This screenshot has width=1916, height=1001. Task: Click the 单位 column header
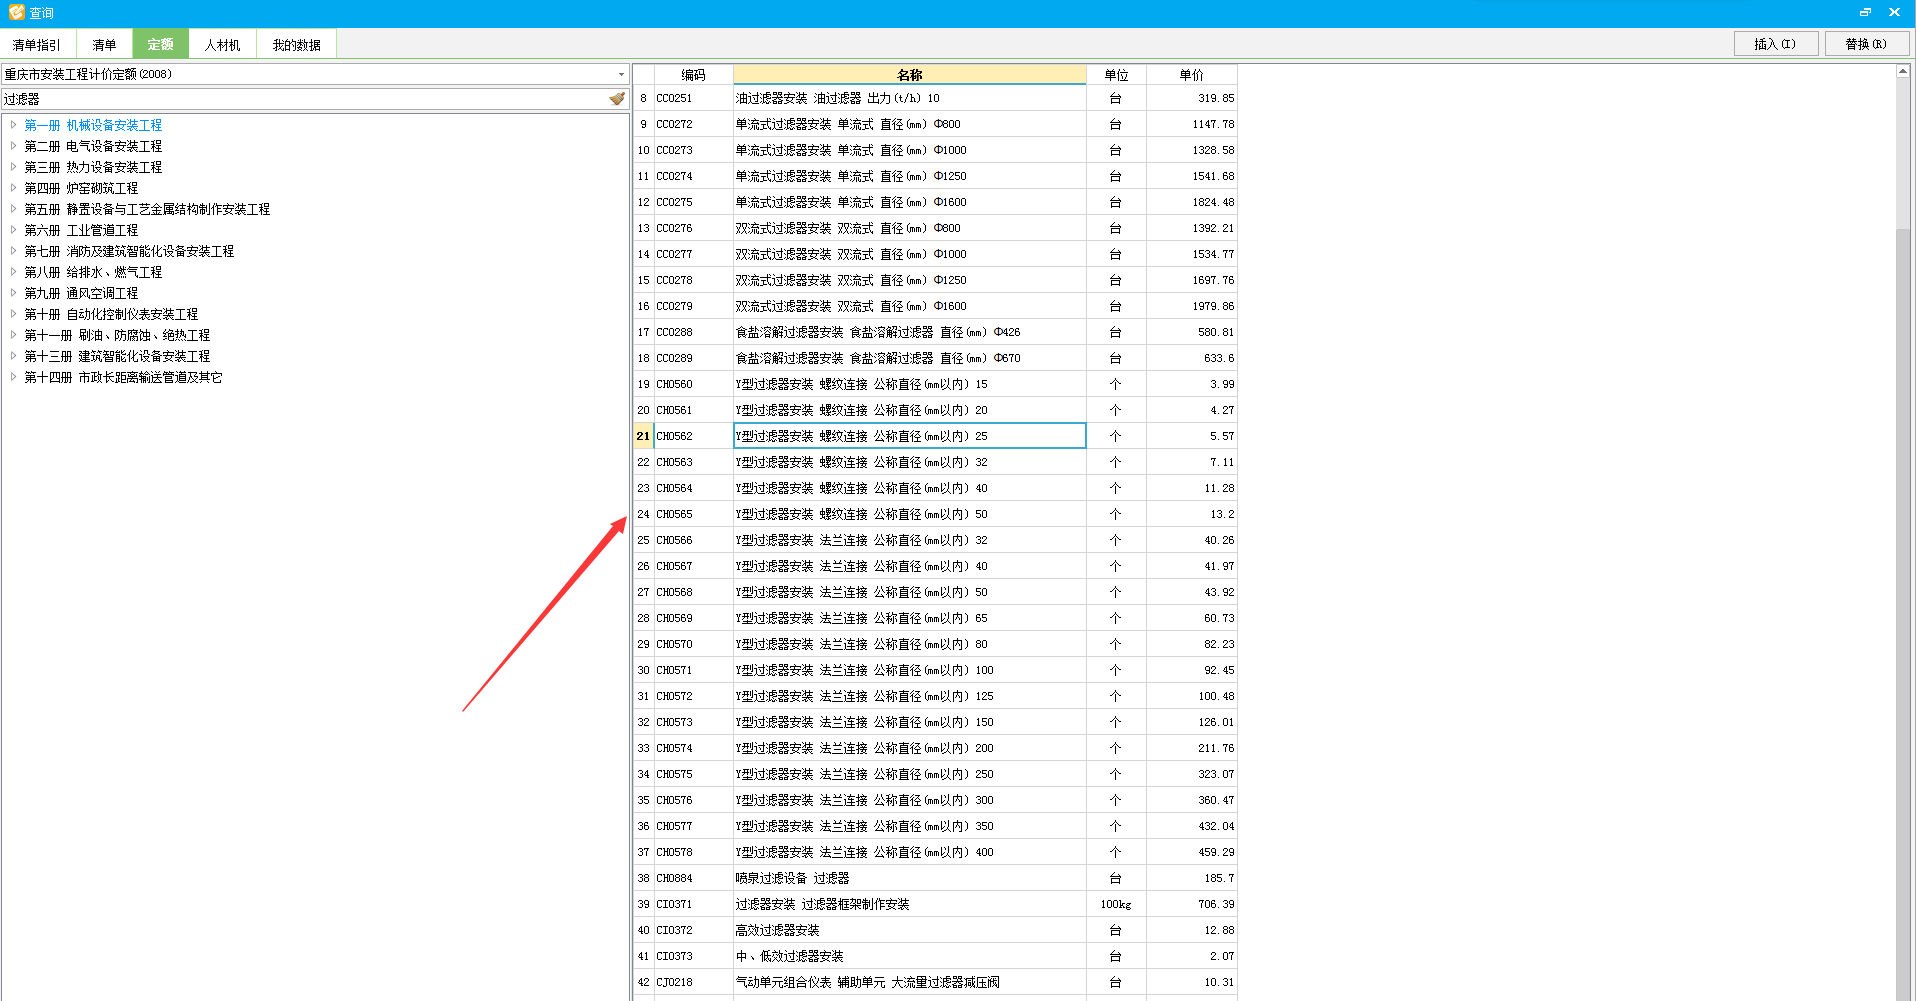point(1116,75)
